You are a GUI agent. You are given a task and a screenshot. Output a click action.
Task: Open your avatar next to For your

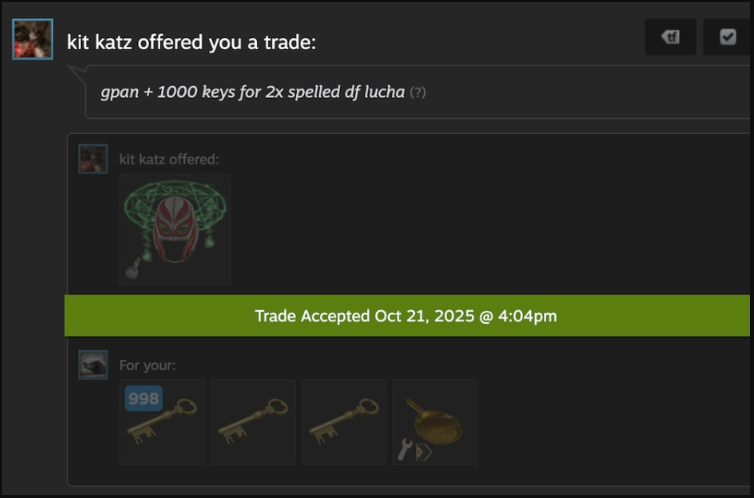93,365
